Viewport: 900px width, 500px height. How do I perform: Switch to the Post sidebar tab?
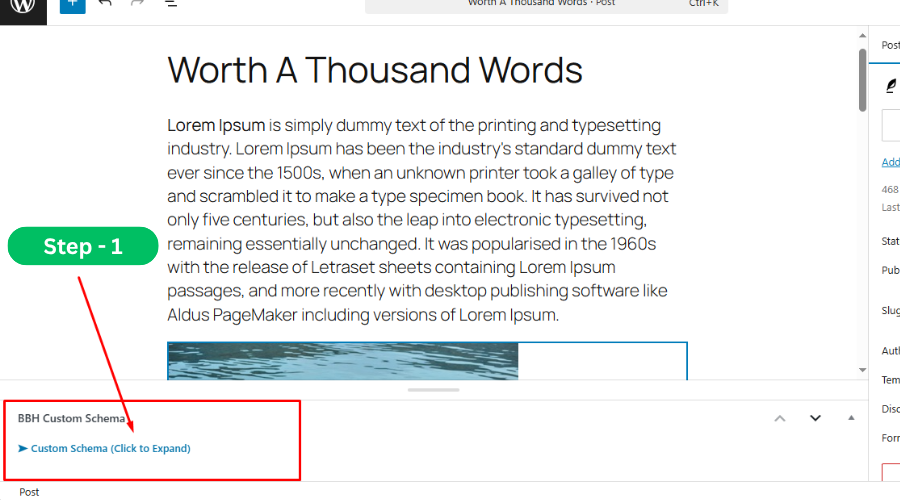pyautogui.click(x=890, y=45)
